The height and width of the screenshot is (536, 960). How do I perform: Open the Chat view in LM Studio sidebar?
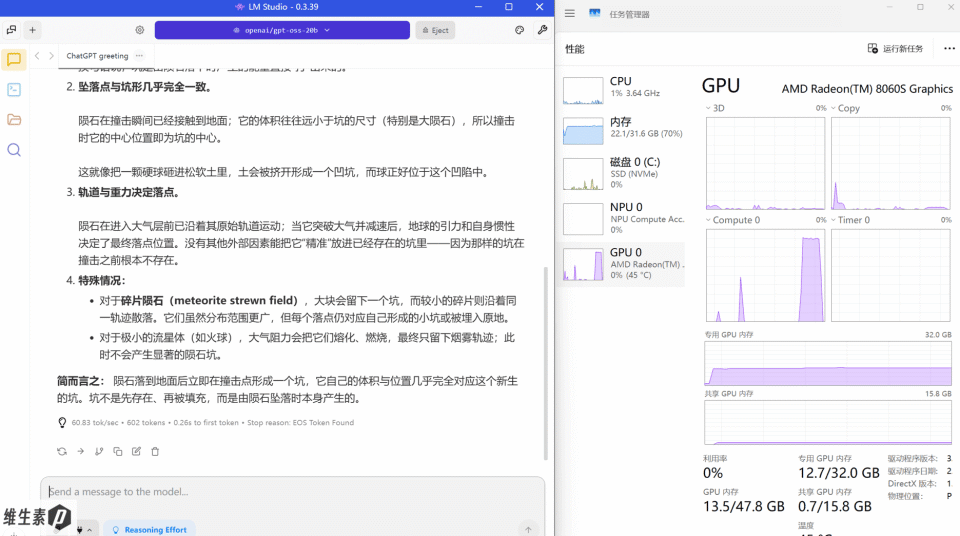(14, 59)
